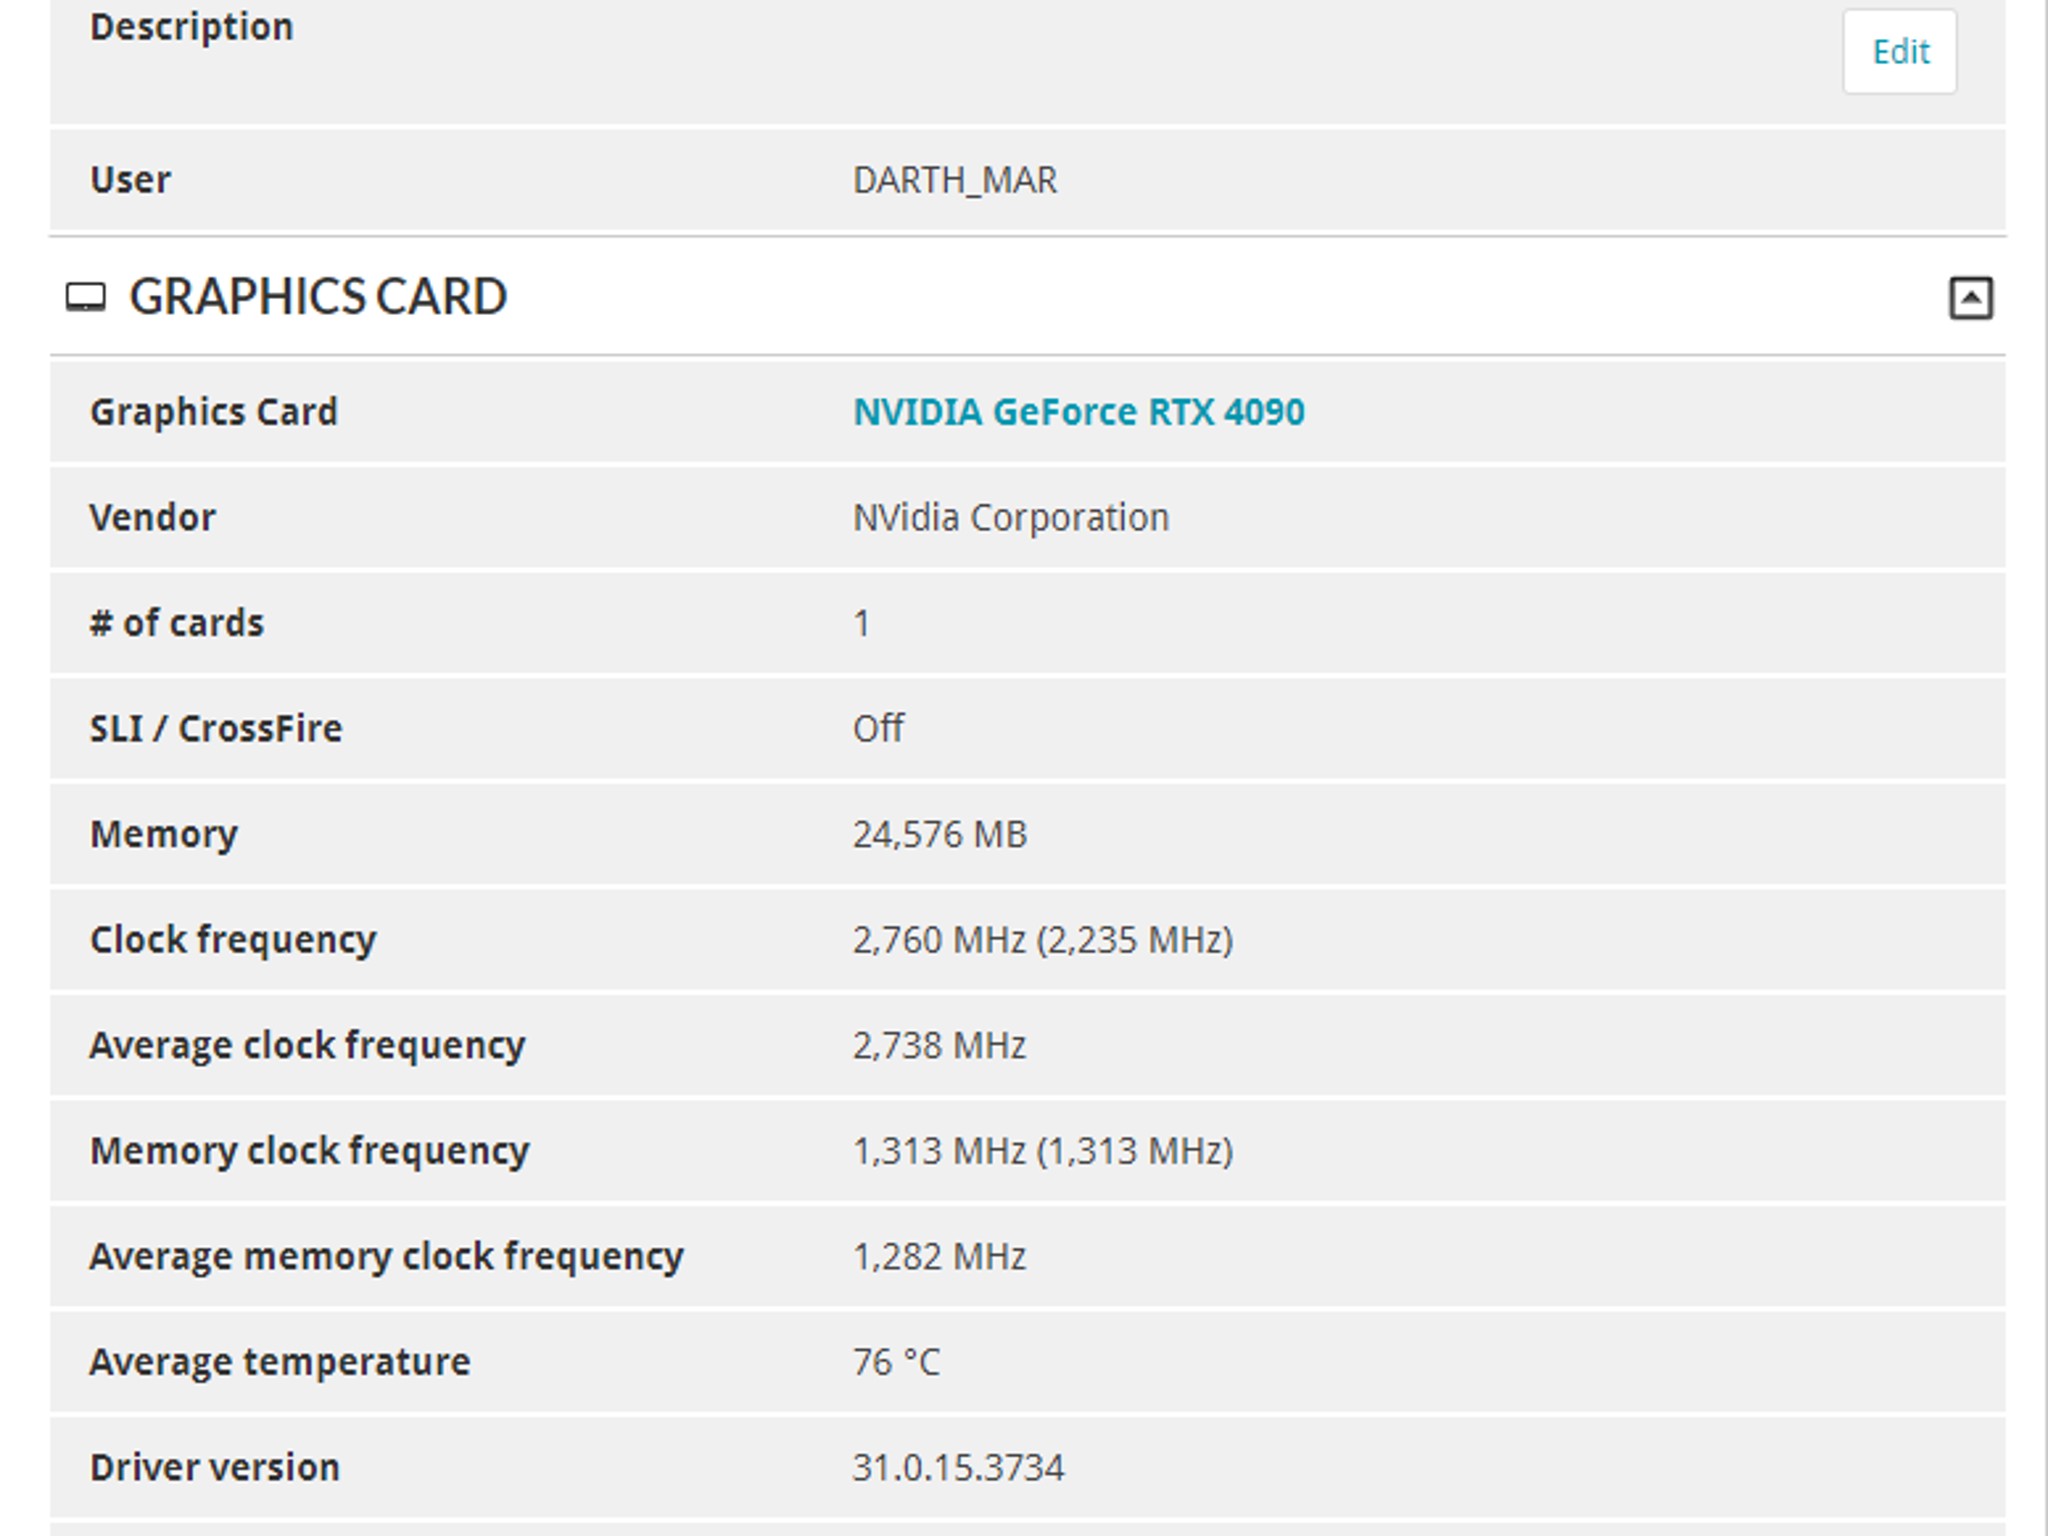Image resolution: width=2048 pixels, height=1536 pixels.
Task: Select the SLI / CrossFire Off value
Action: pyautogui.click(x=878, y=728)
